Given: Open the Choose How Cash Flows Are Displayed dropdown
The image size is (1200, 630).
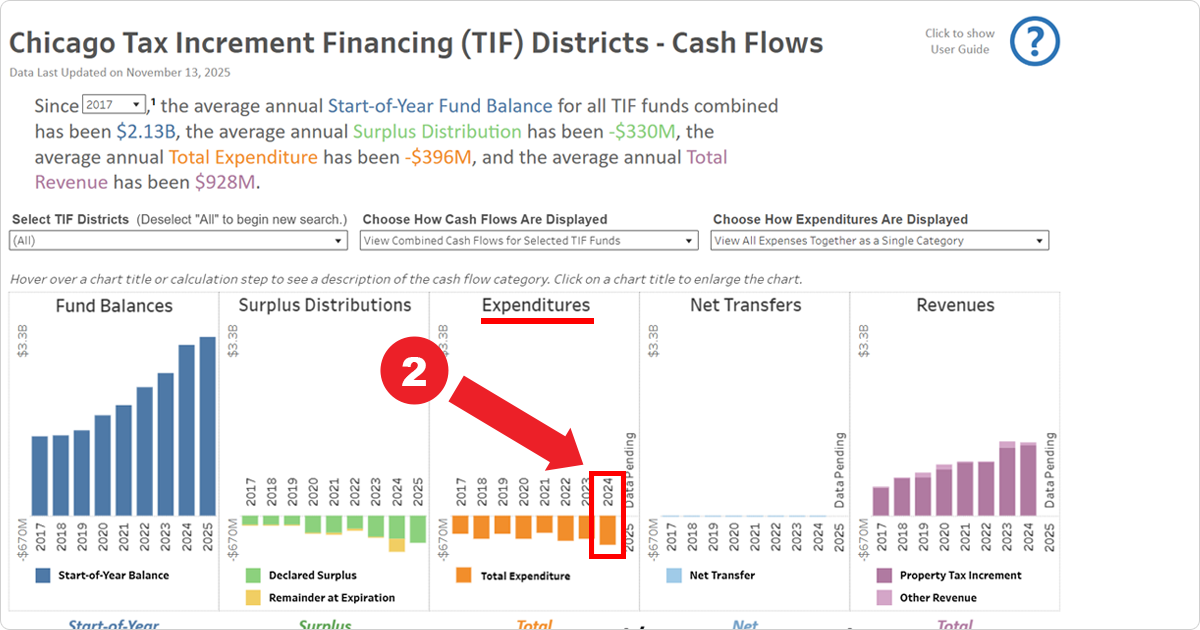Looking at the screenshot, I should click(529, 240).
